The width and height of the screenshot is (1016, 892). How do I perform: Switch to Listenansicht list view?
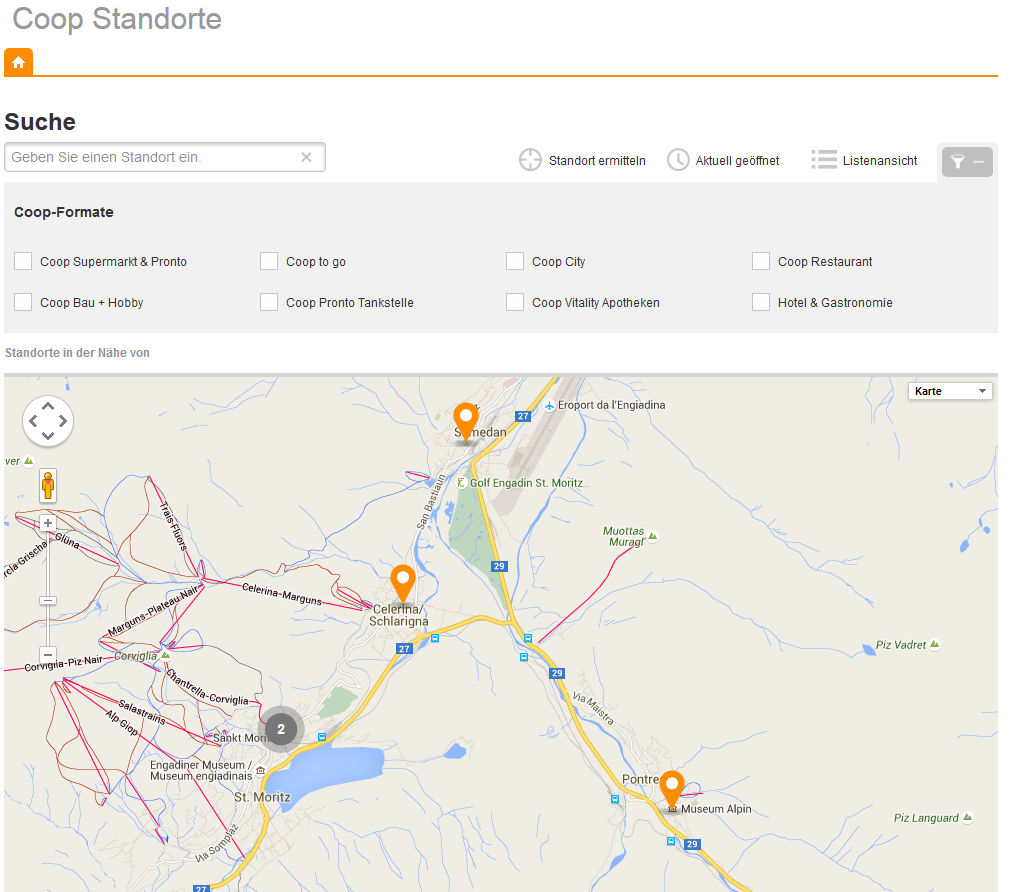click(x=864, y=160)
